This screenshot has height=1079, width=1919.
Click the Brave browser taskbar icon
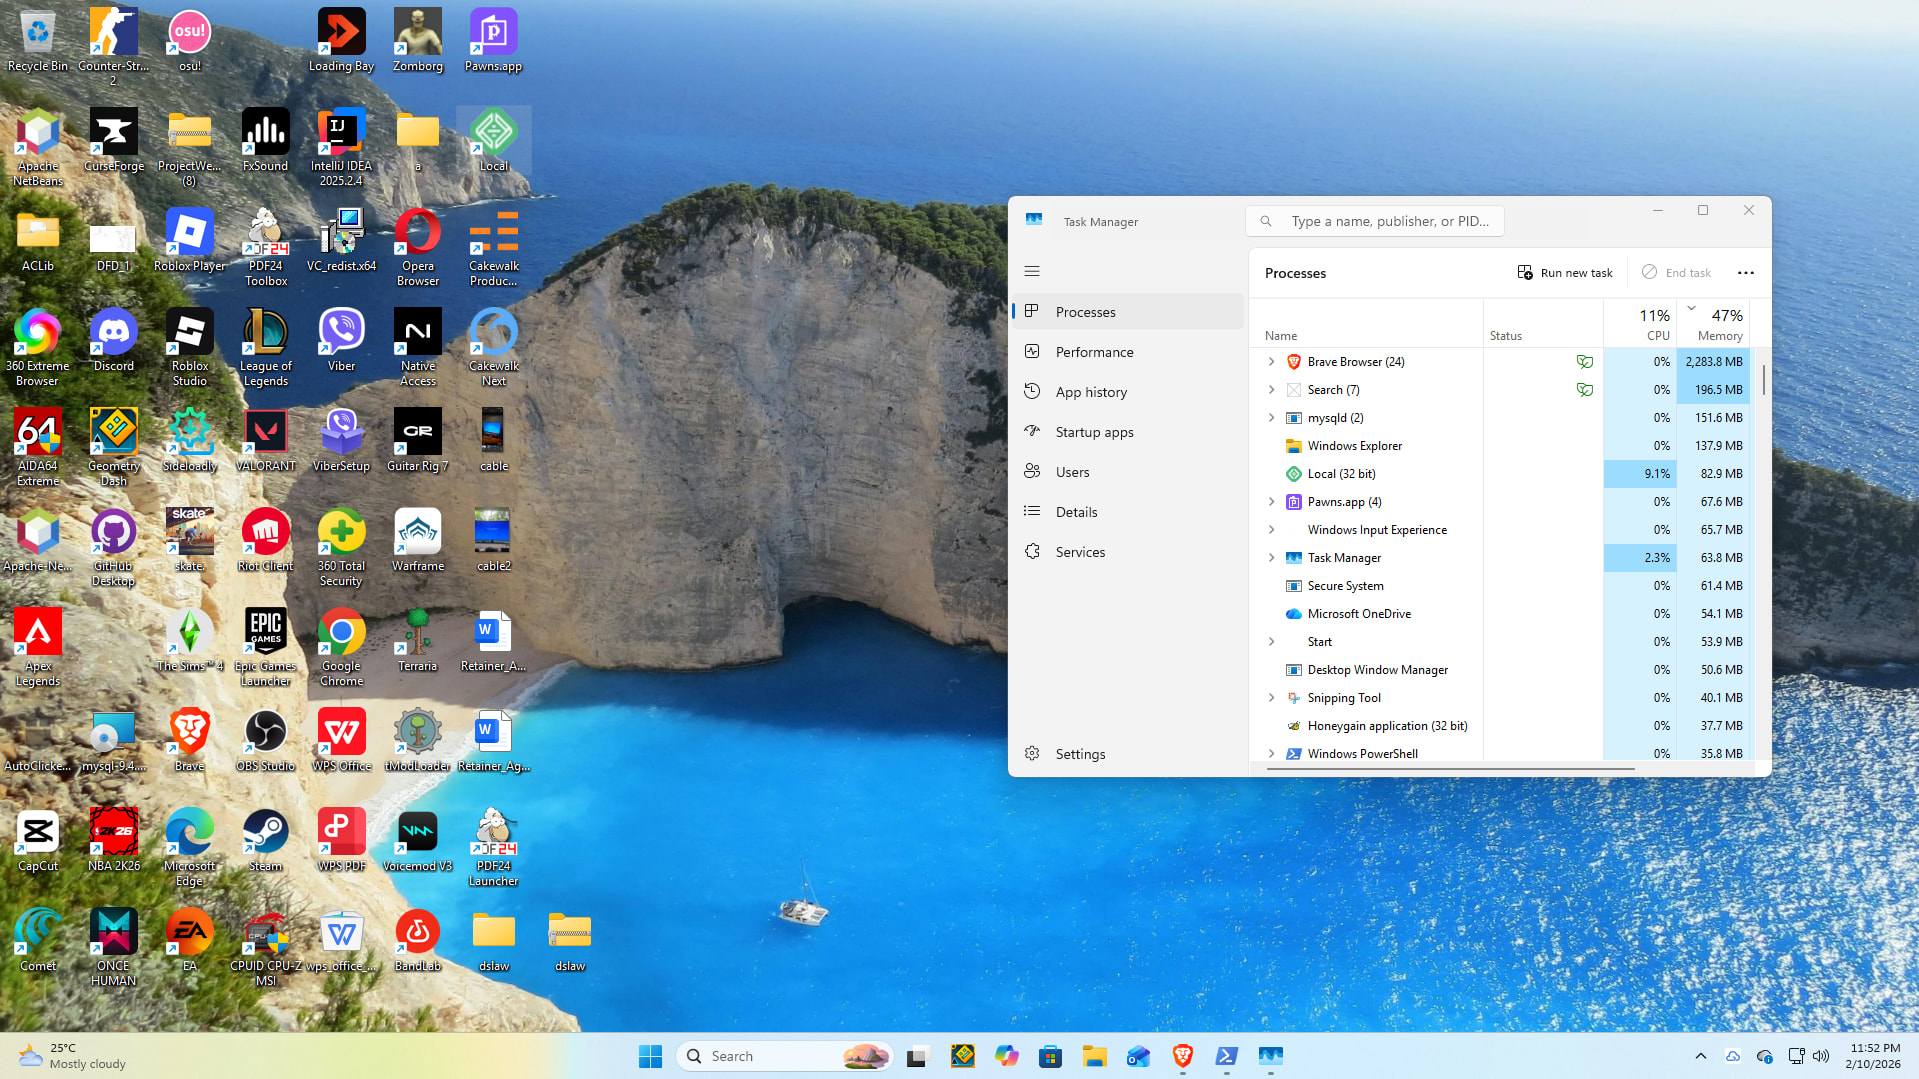pyautogui.click(x=1182, y=1056)
